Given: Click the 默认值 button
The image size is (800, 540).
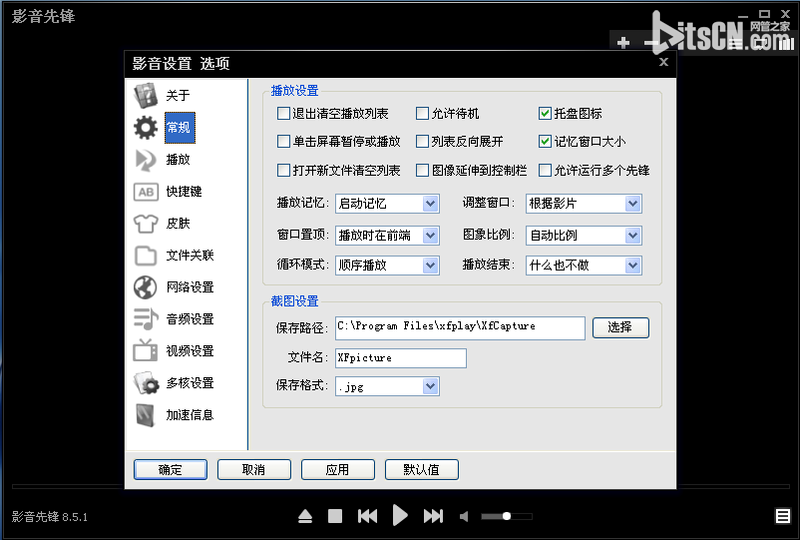Looking at the screenshot, I should click(421, 470).
